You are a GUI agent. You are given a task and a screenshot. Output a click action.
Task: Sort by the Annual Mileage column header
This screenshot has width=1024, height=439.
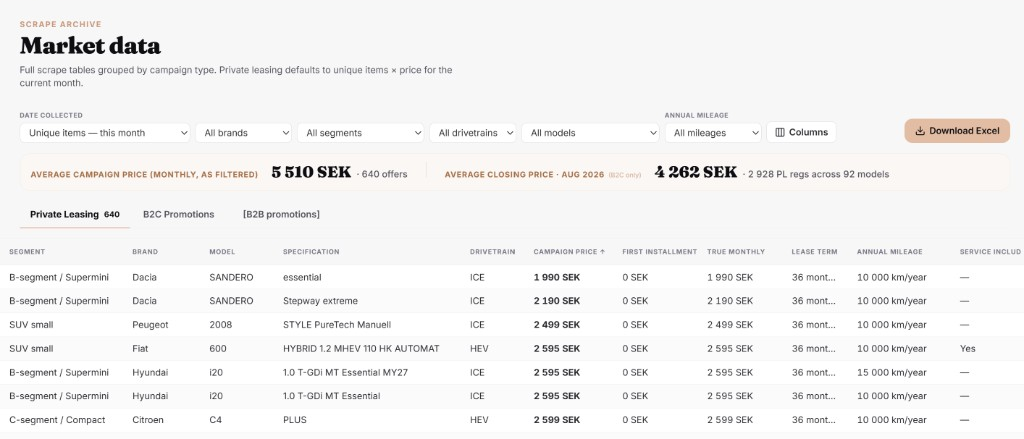point(889,252)
